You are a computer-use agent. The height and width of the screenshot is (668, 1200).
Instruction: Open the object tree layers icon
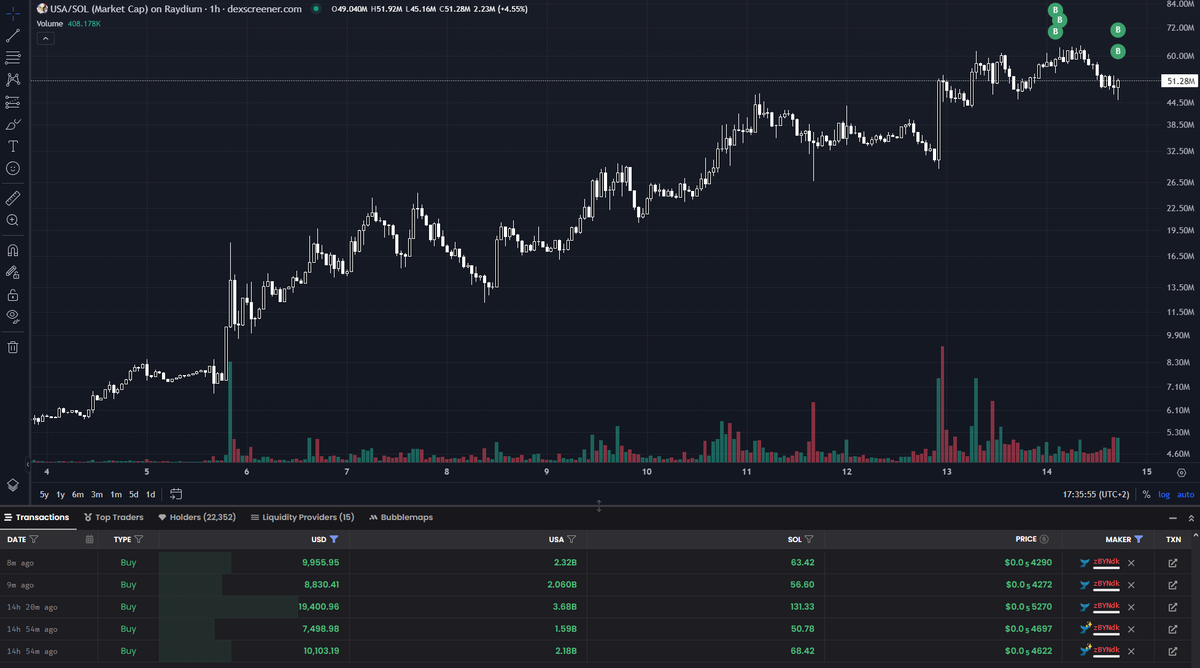point(13,484)
